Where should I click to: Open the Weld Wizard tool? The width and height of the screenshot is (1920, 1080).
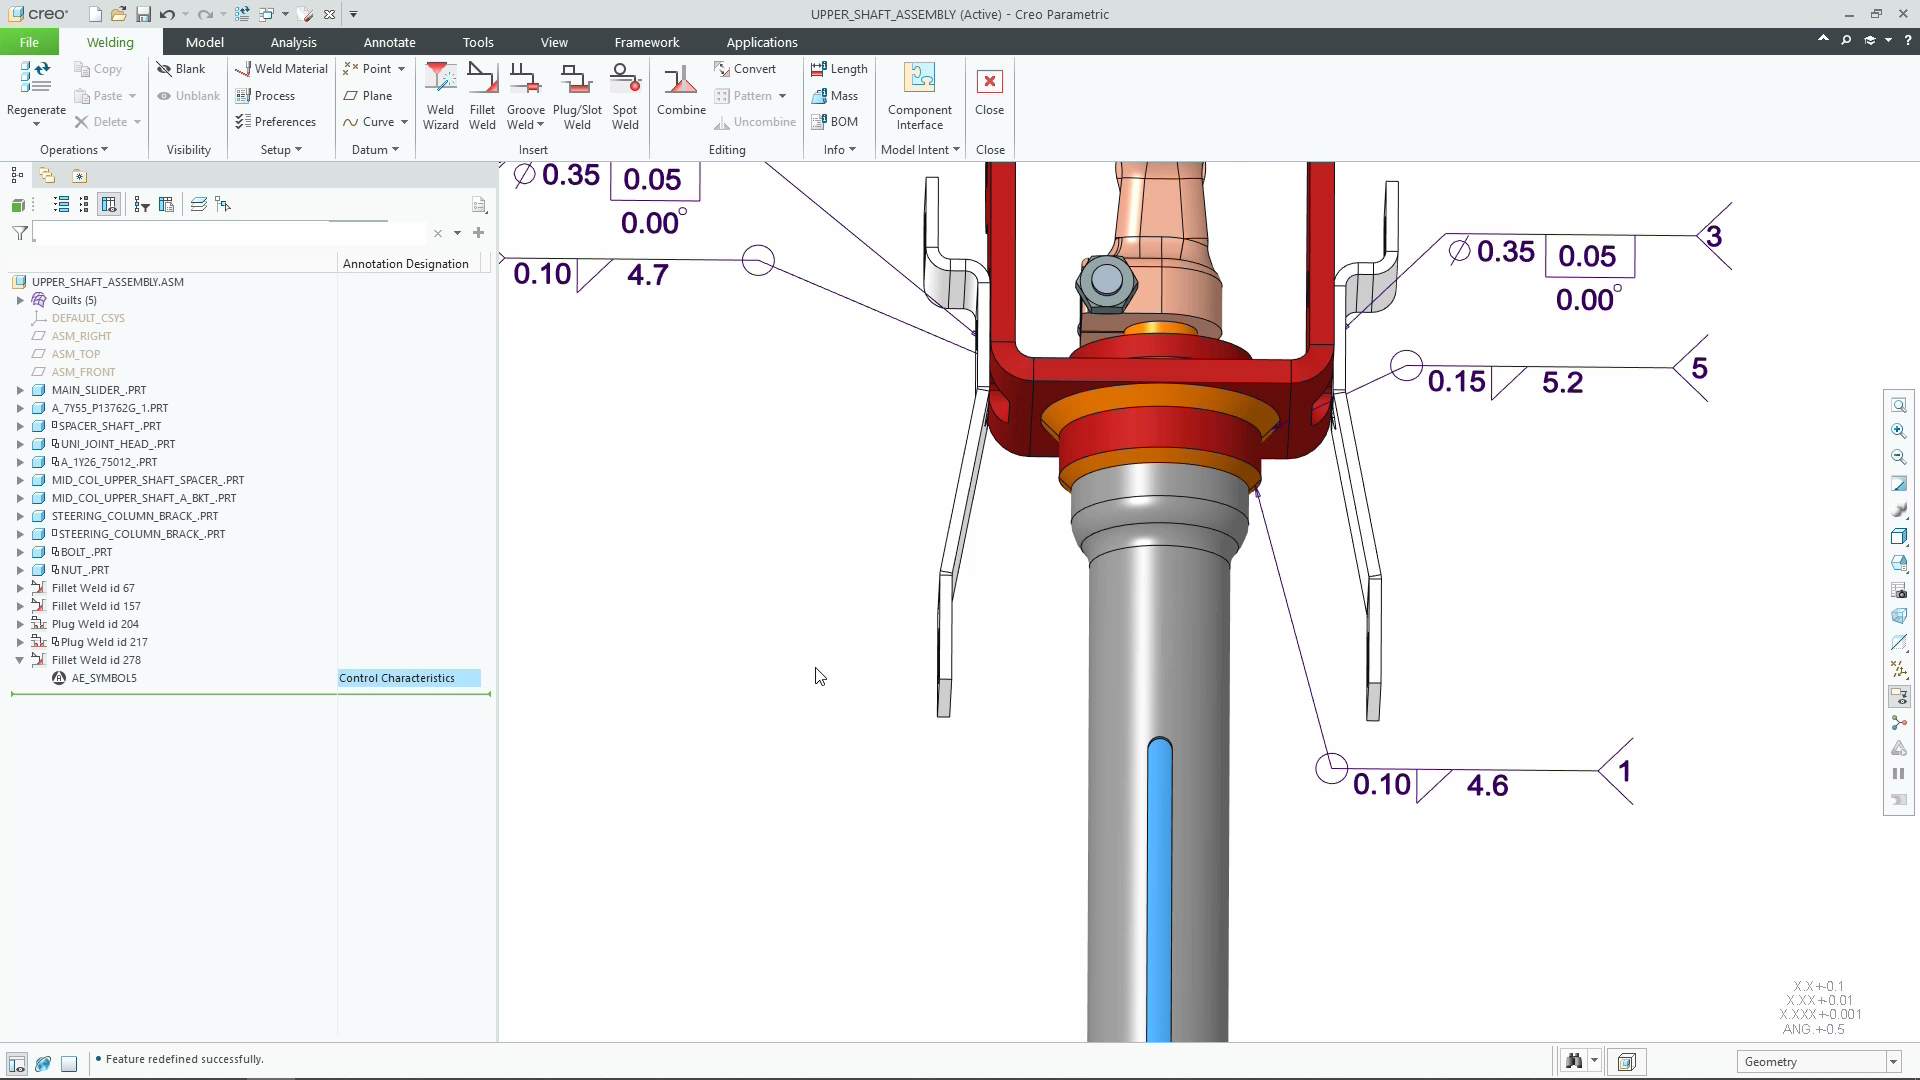click(440, 96)
